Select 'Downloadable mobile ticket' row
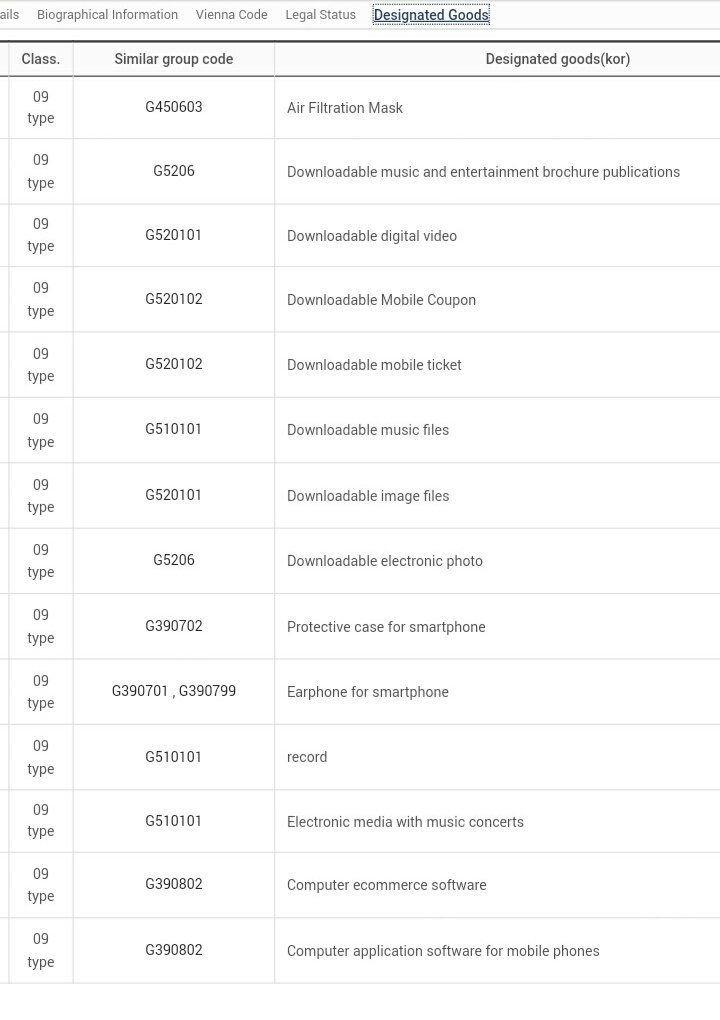Screen dimensions: 720x1020 pos(374,365)
